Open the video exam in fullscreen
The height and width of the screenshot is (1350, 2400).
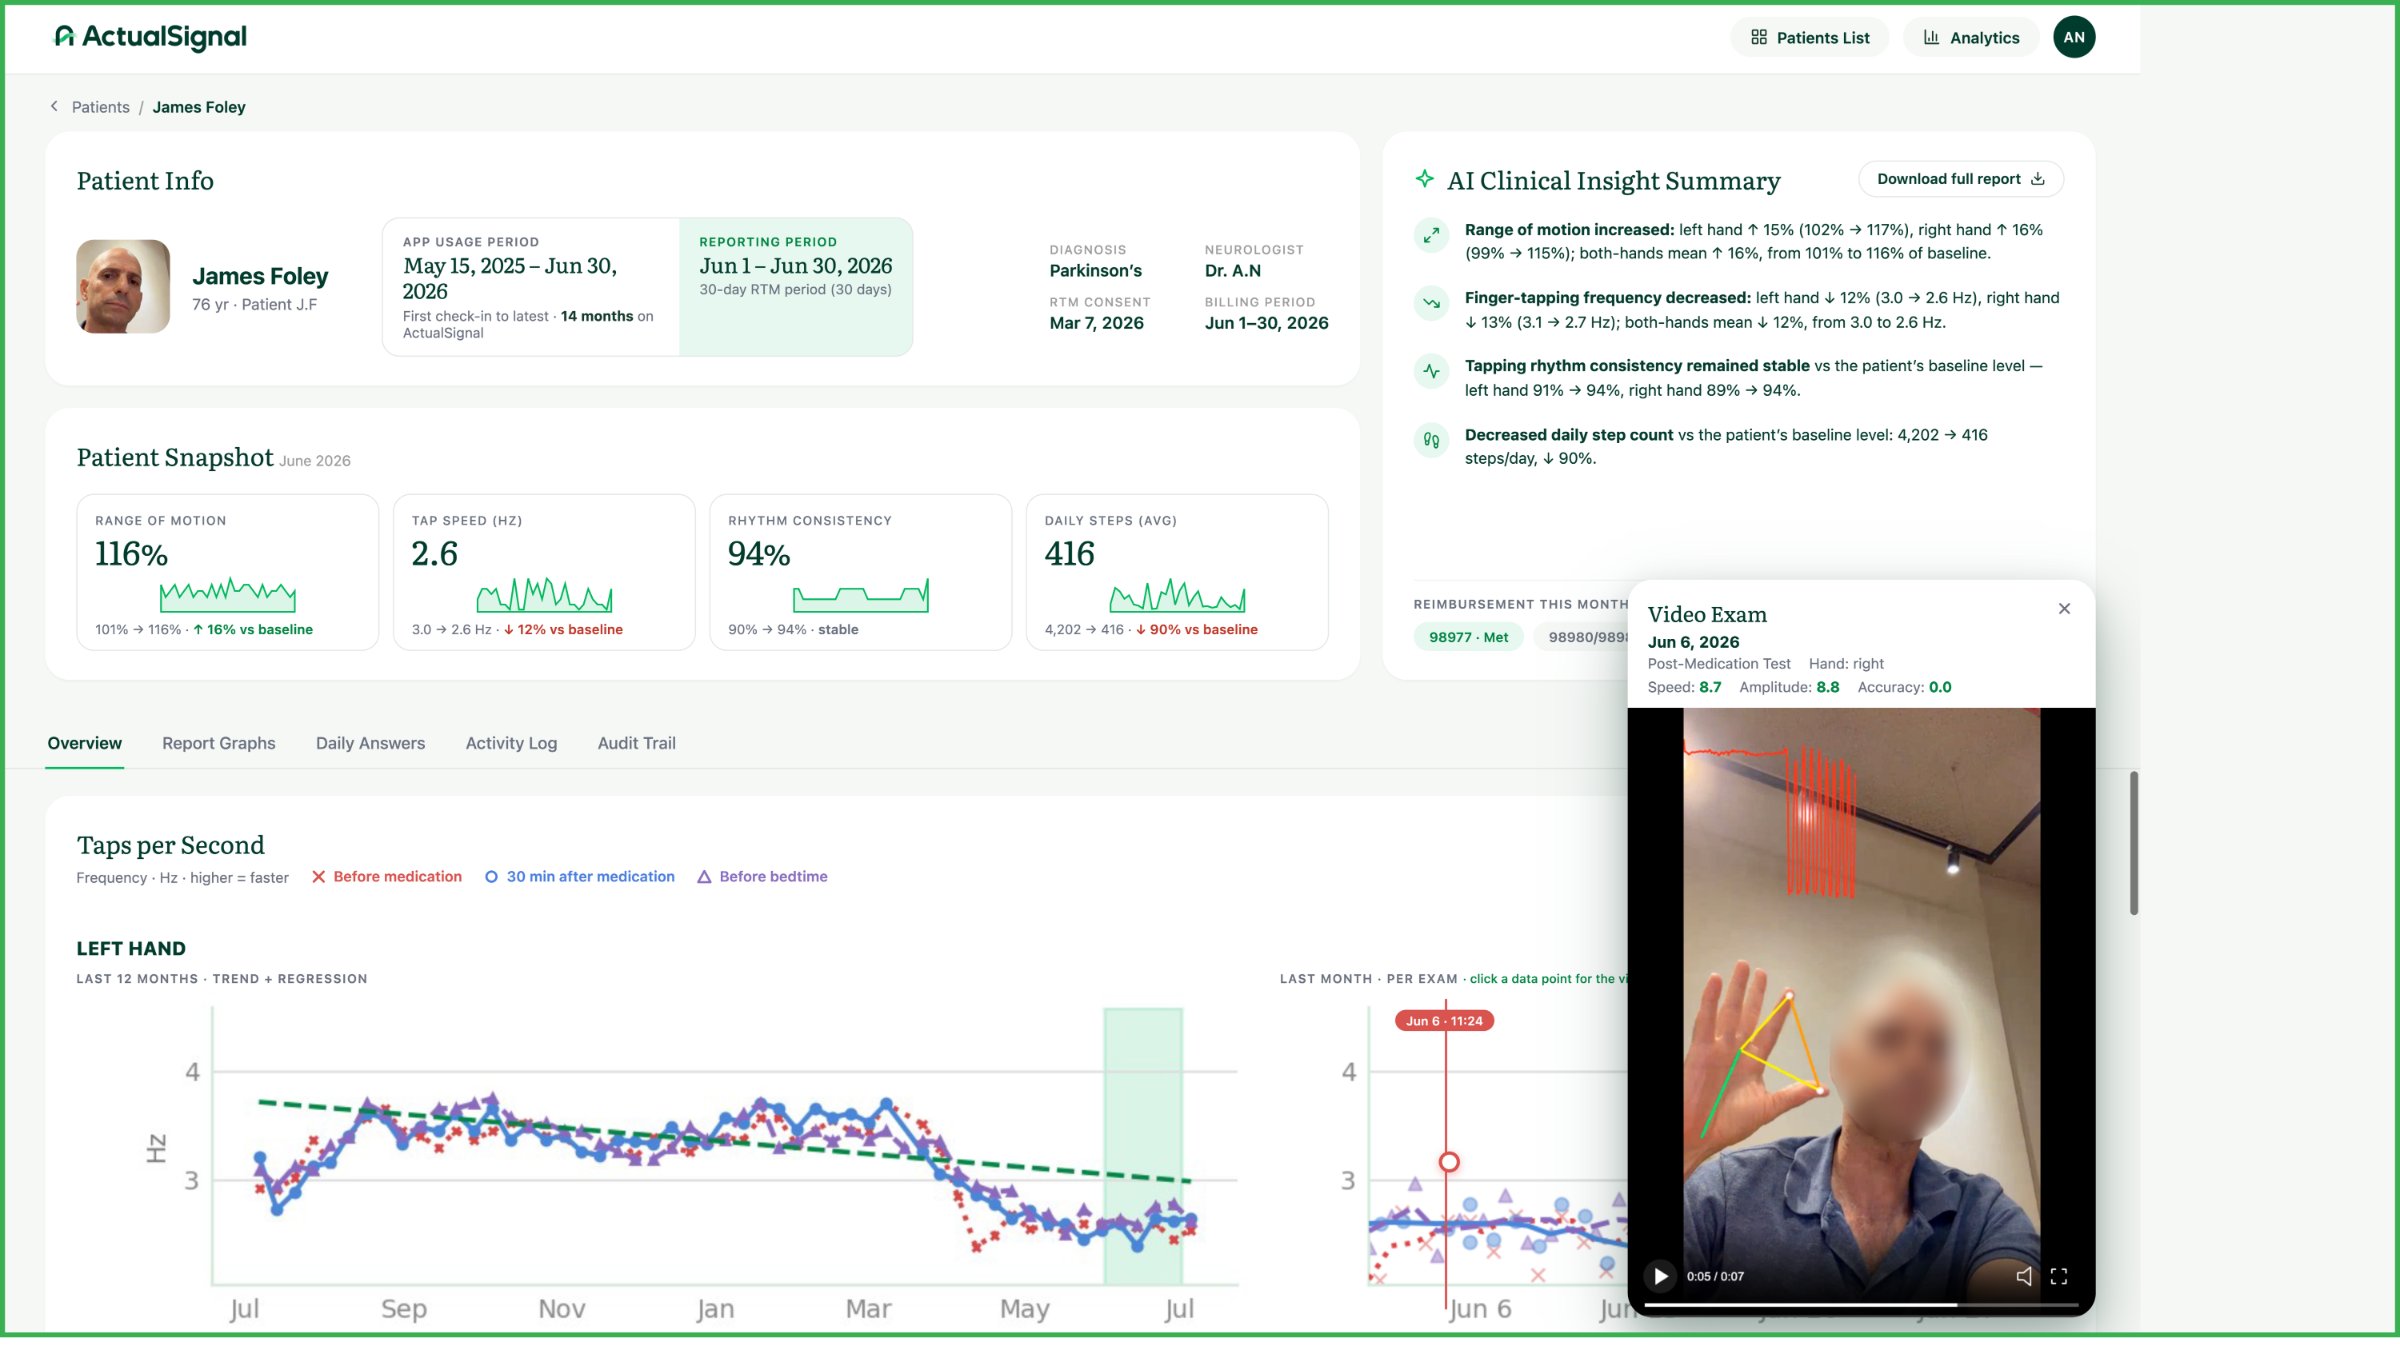pyautogui.click(x=2059, y=1276)
